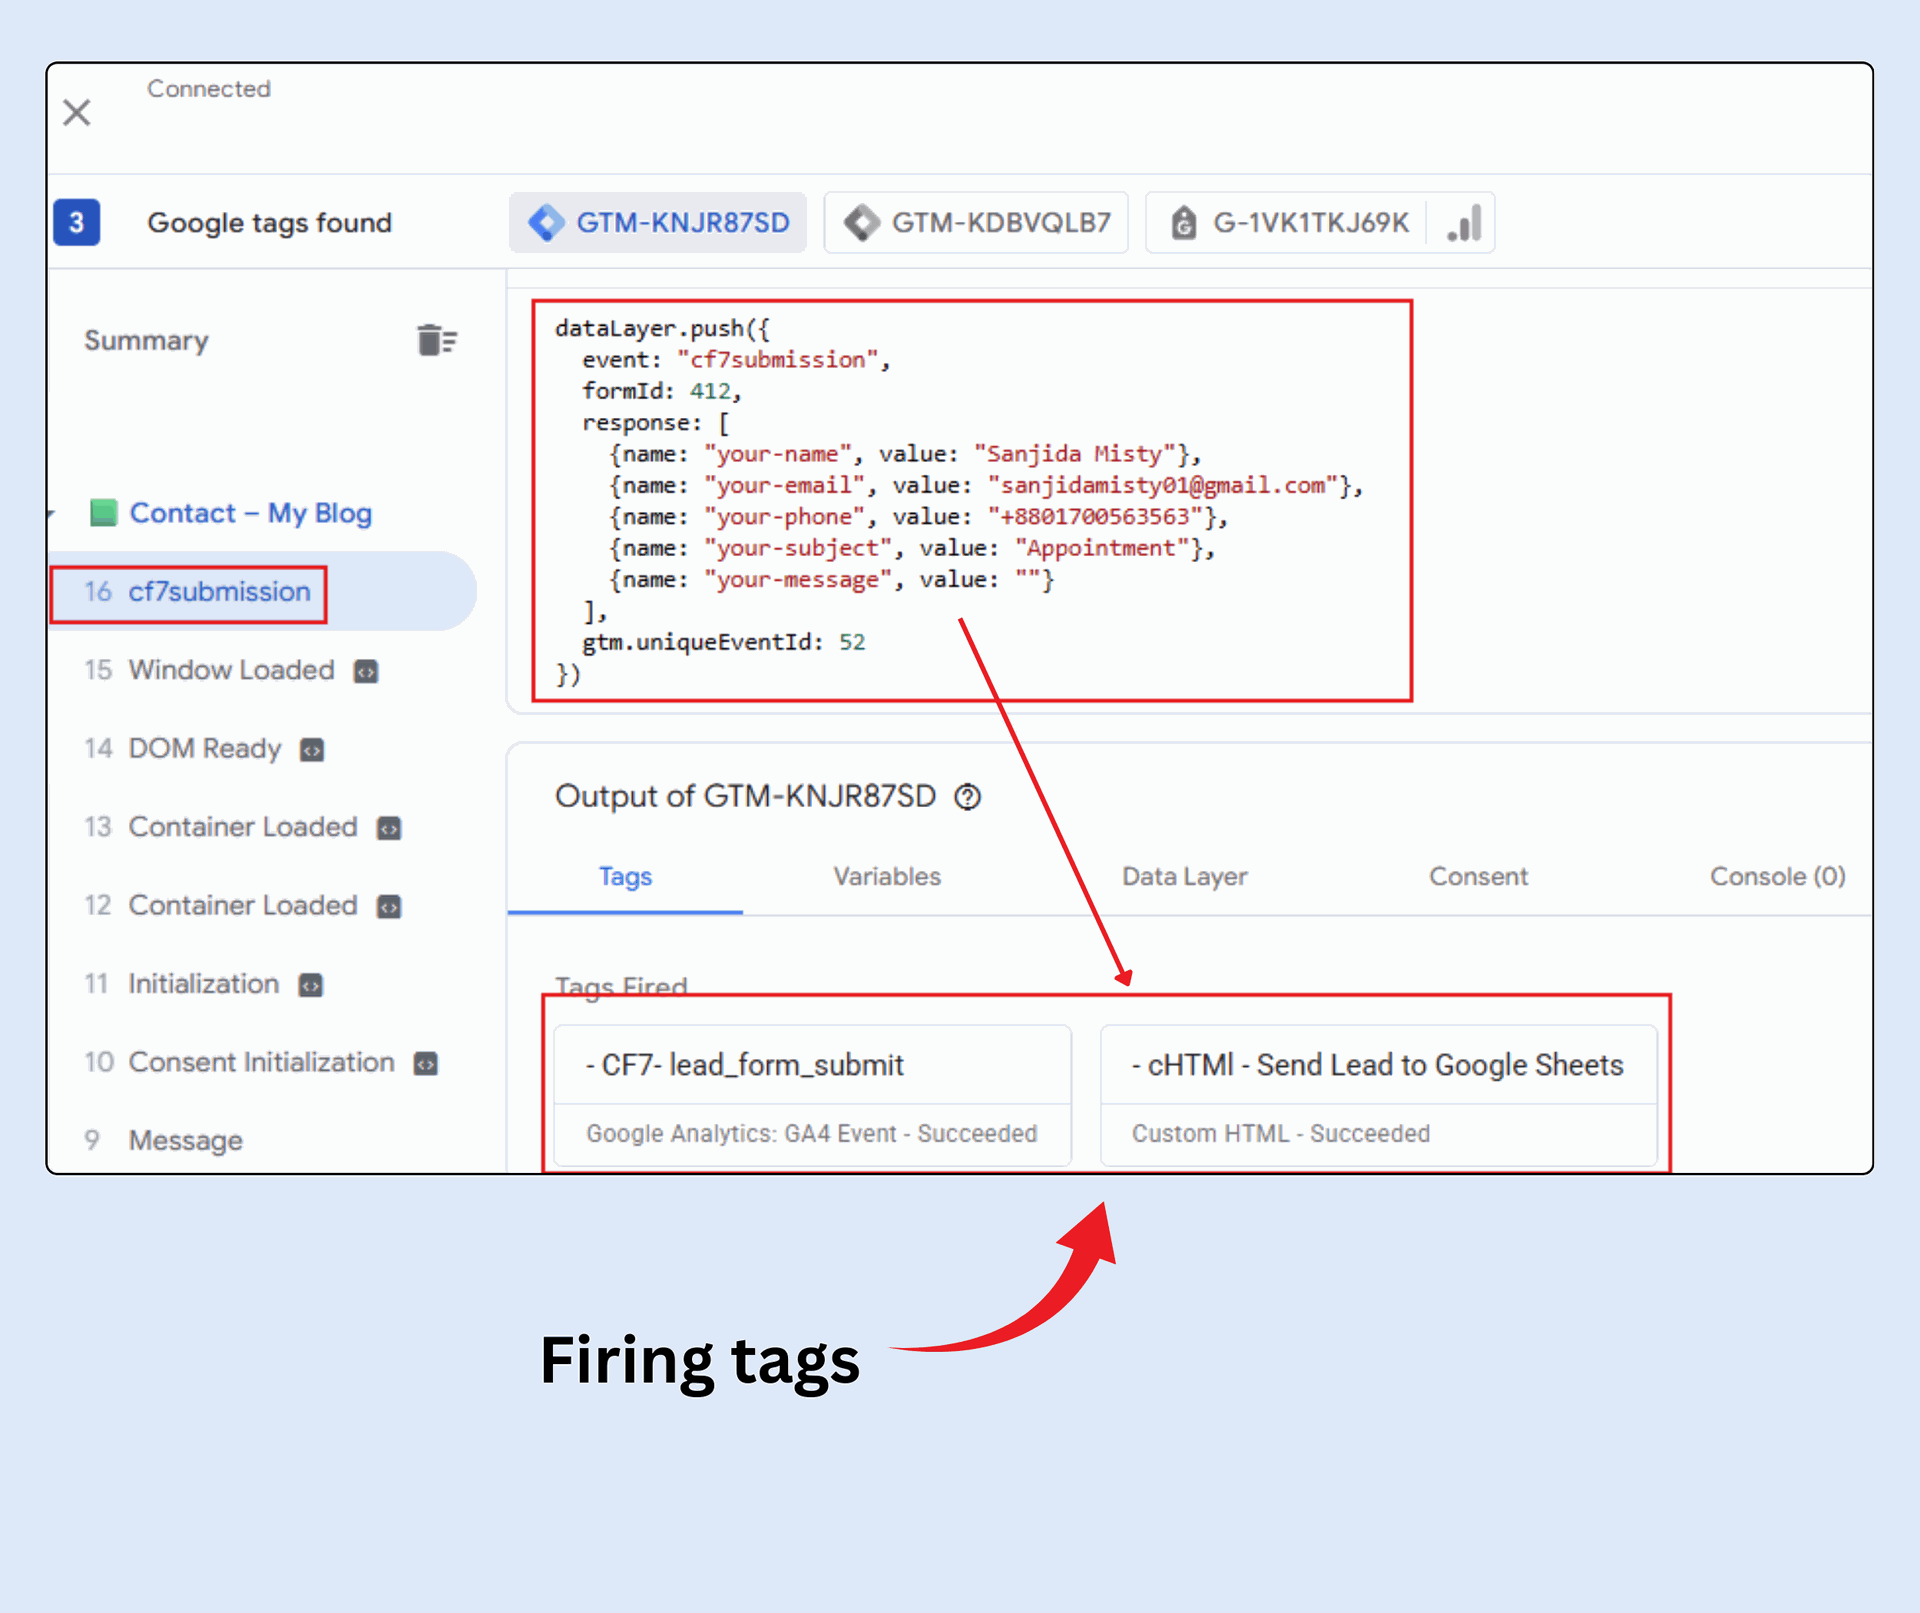Select GTM-KDBVQLB7 container chip
This screenshot has height=1613, width=1920.
tap(977, 222)
